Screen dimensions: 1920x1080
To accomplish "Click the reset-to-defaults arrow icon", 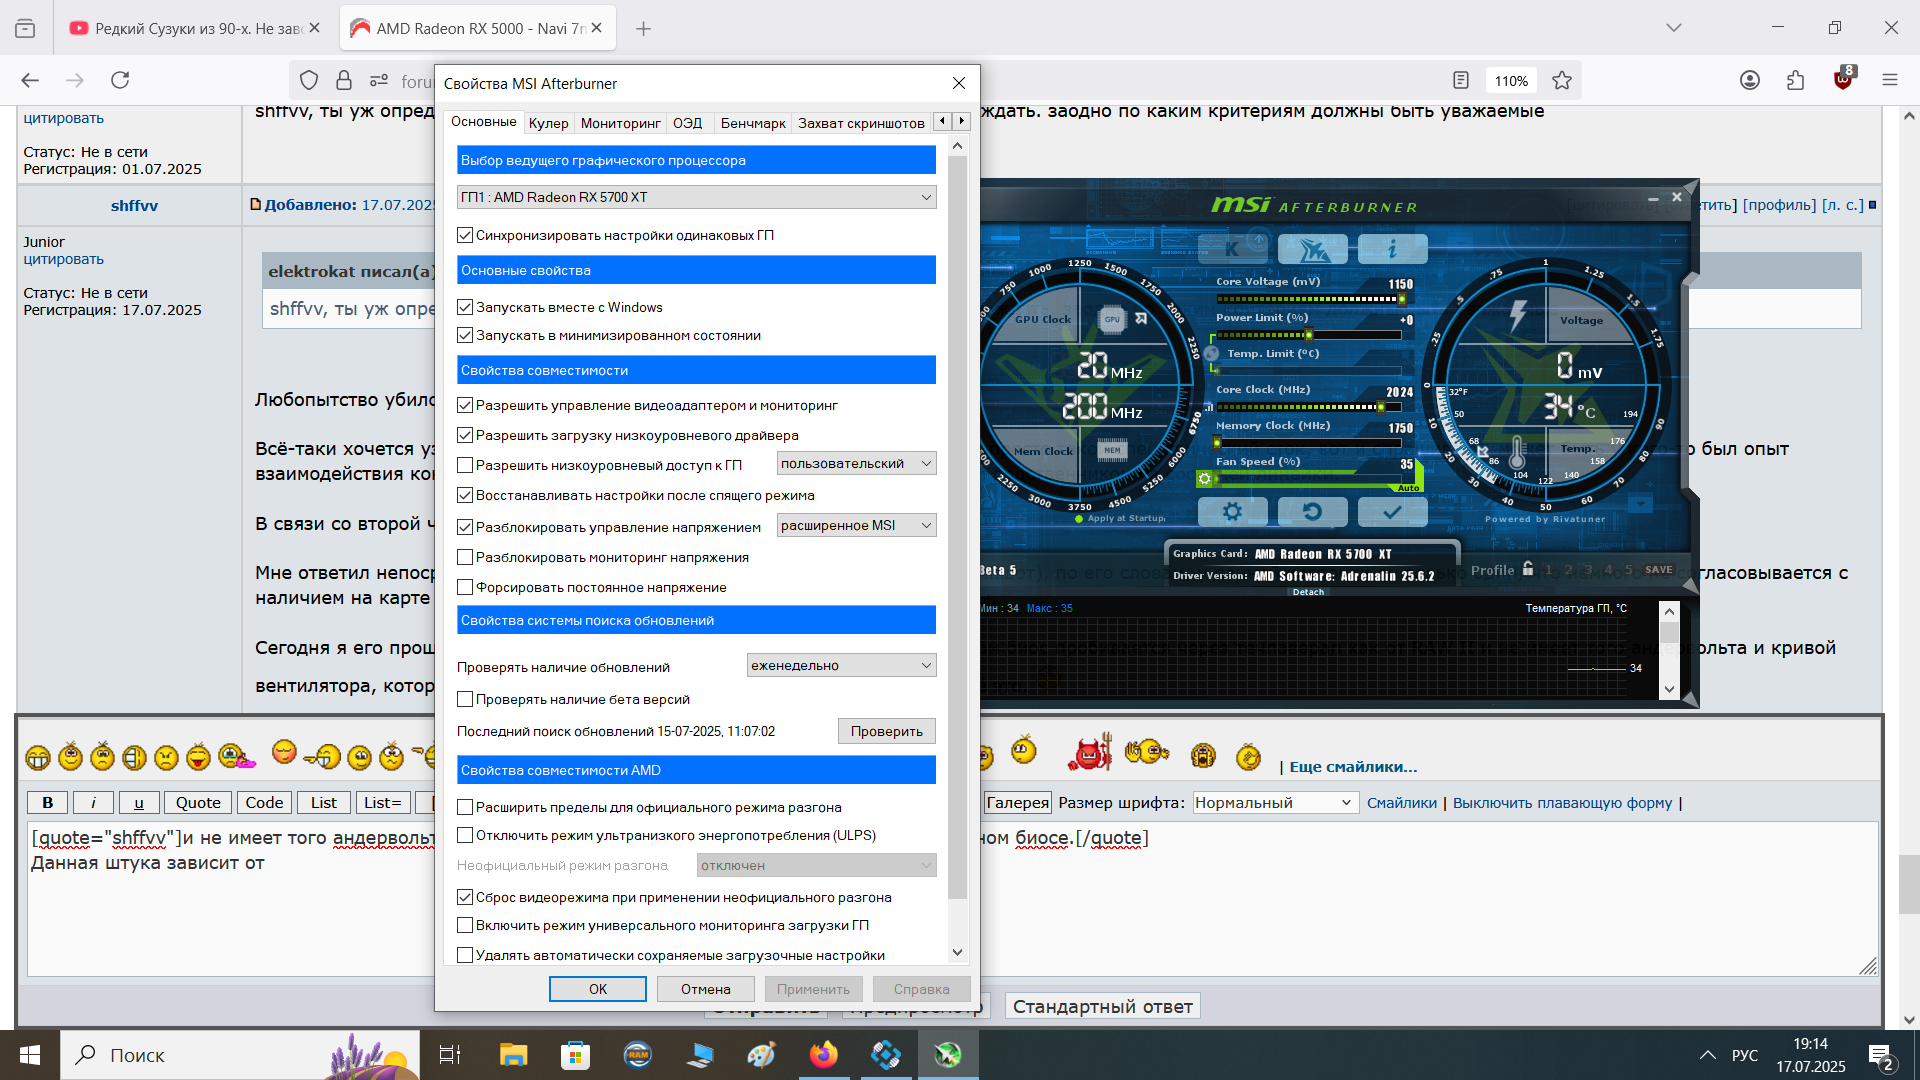I will [1312, 512].
